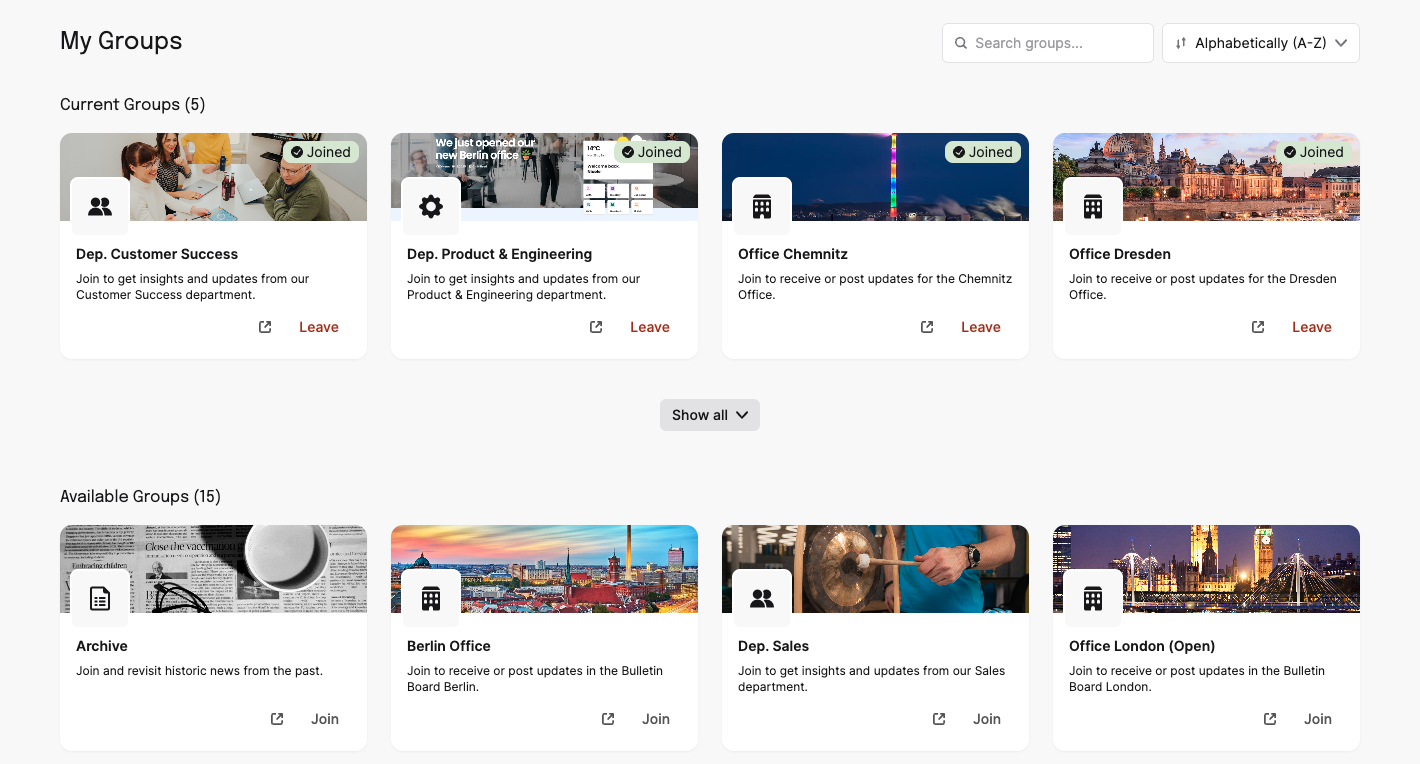Viewport: 1420px width, 764px height.
Task: Click the Dep. Sales card title
Action: coord(774,646)
